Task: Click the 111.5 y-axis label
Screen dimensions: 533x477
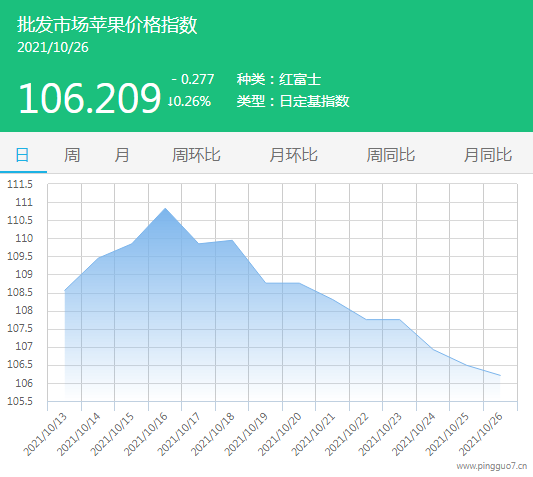Action: [x=20, y=184]
